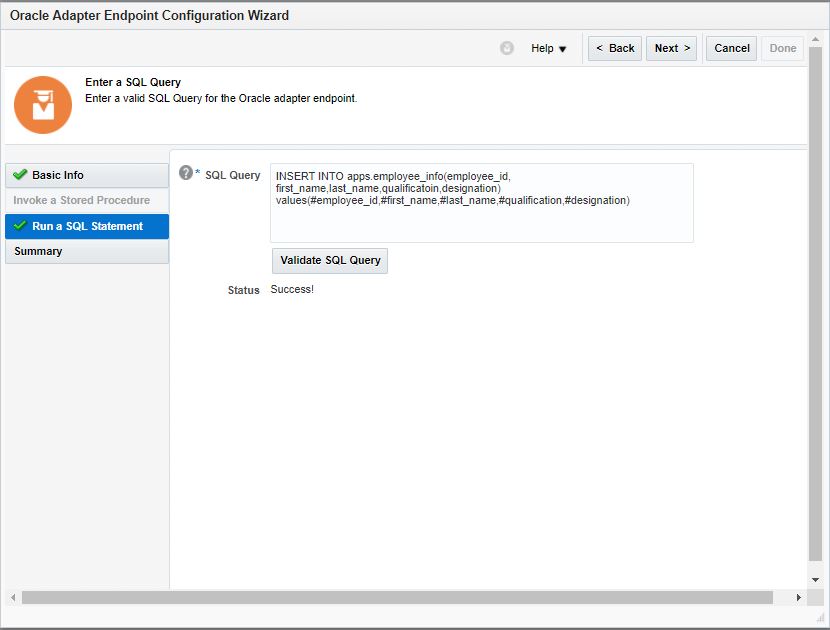Select the Run a SQL Statement step
Viewport: 830px width, 630px height.
coord(87,226)
